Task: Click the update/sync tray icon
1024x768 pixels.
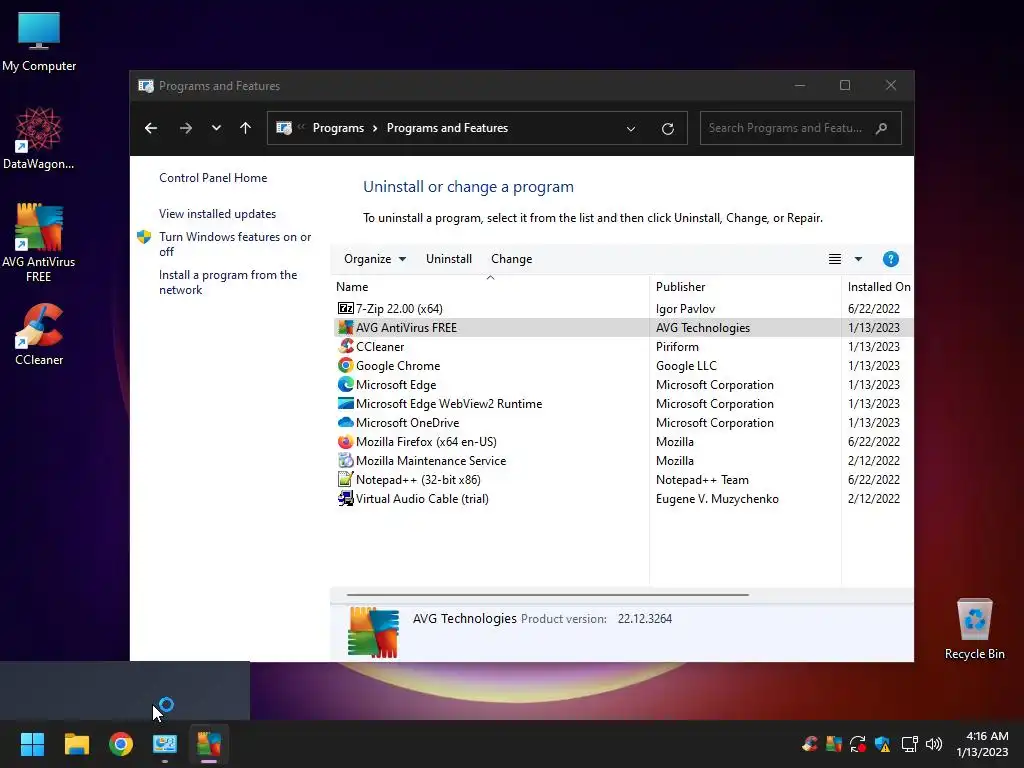Action: click(858, 744)
